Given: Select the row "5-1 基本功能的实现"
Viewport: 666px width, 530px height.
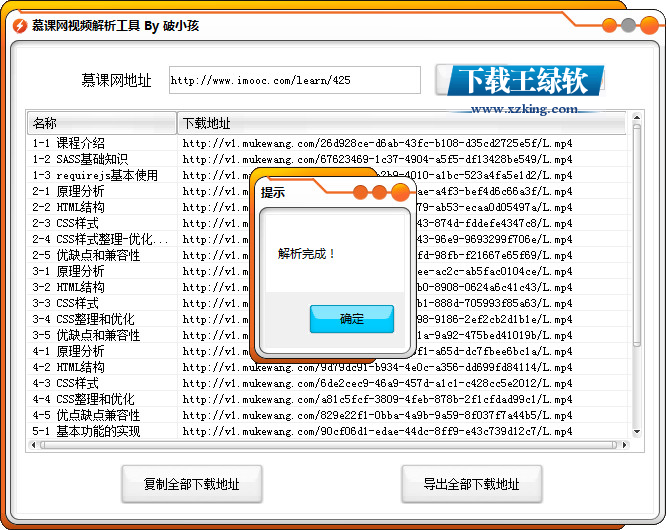Looking at the screenshot, I should (x=327, y=431).
